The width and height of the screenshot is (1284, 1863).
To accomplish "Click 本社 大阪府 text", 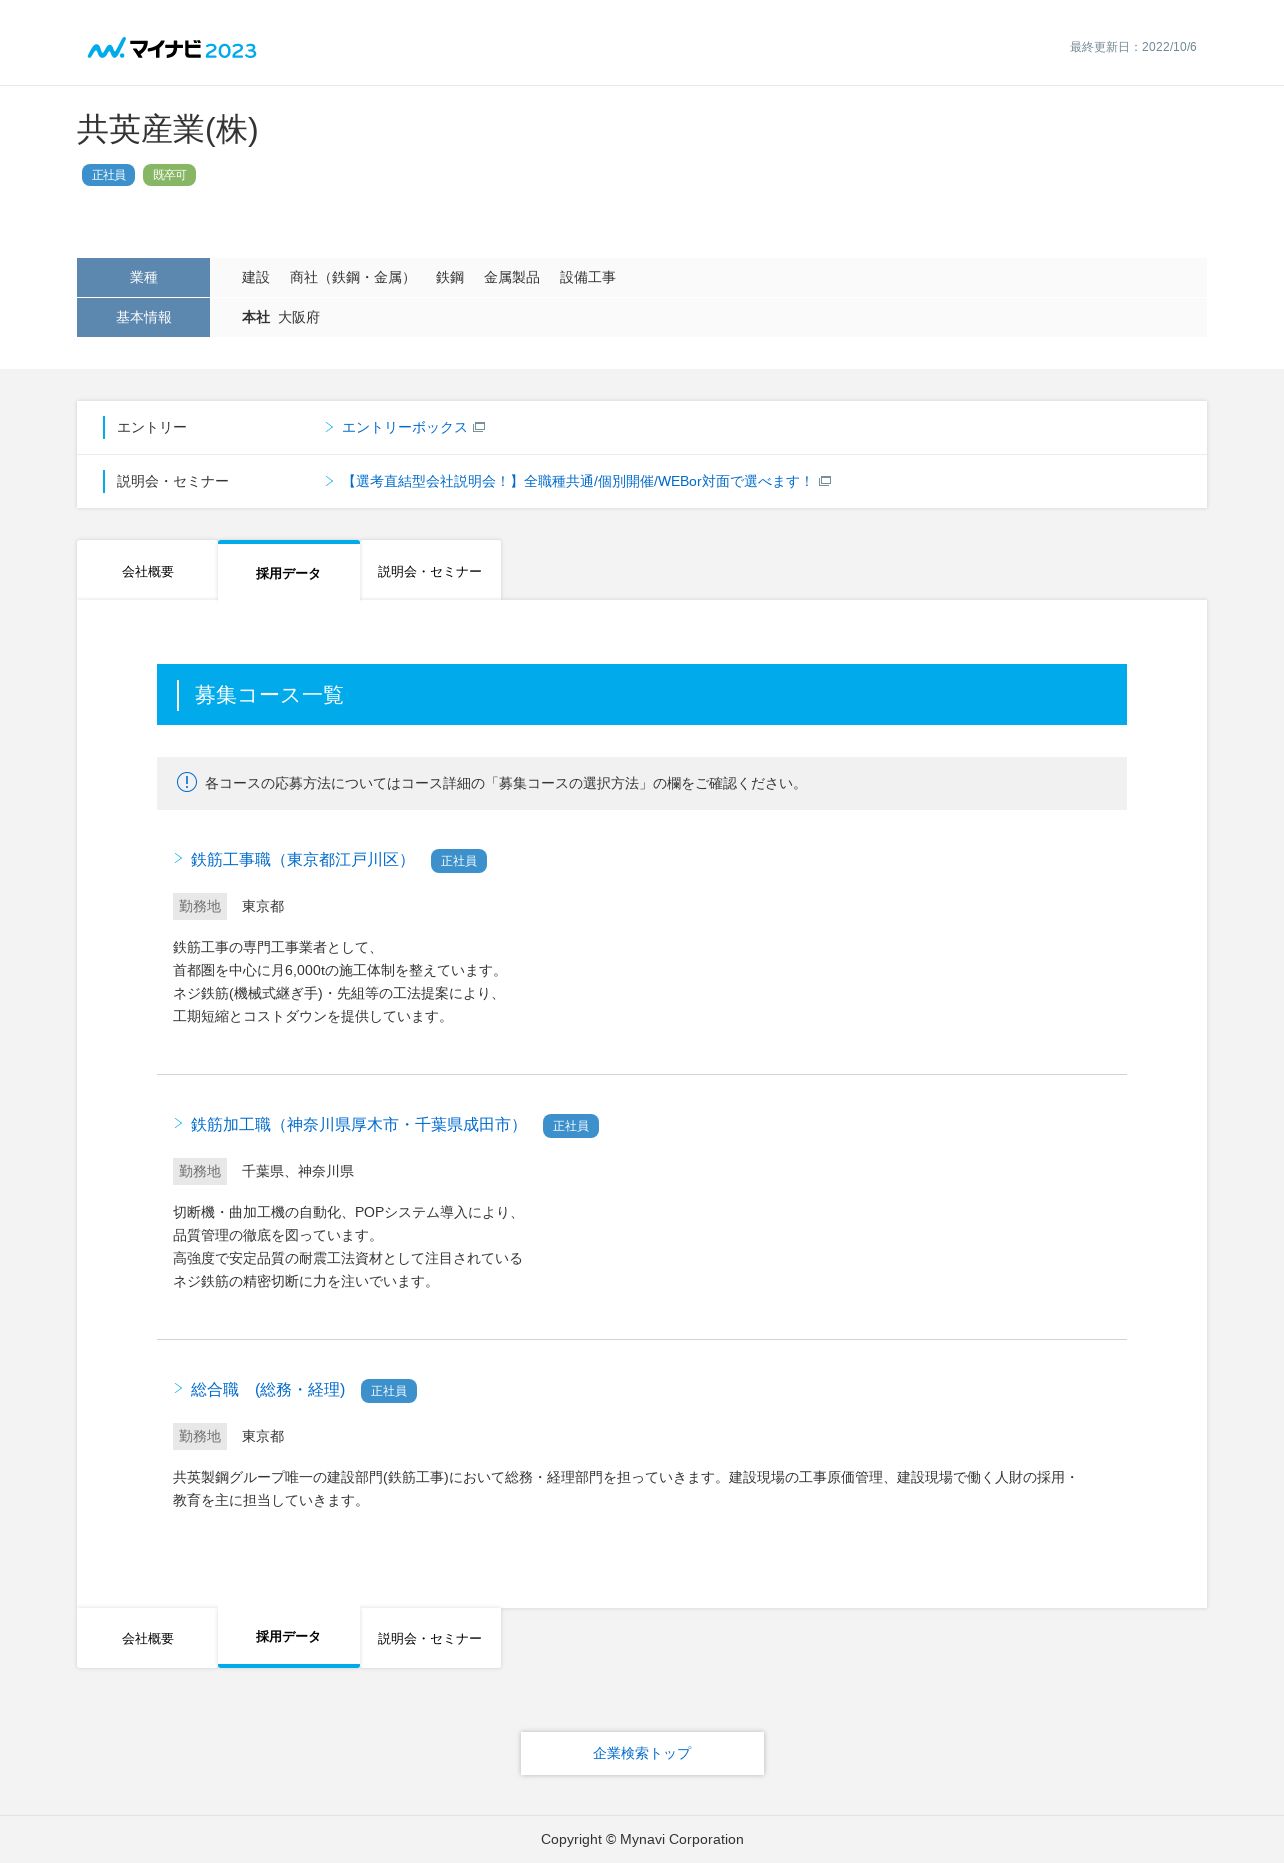I will click(281, 317).
